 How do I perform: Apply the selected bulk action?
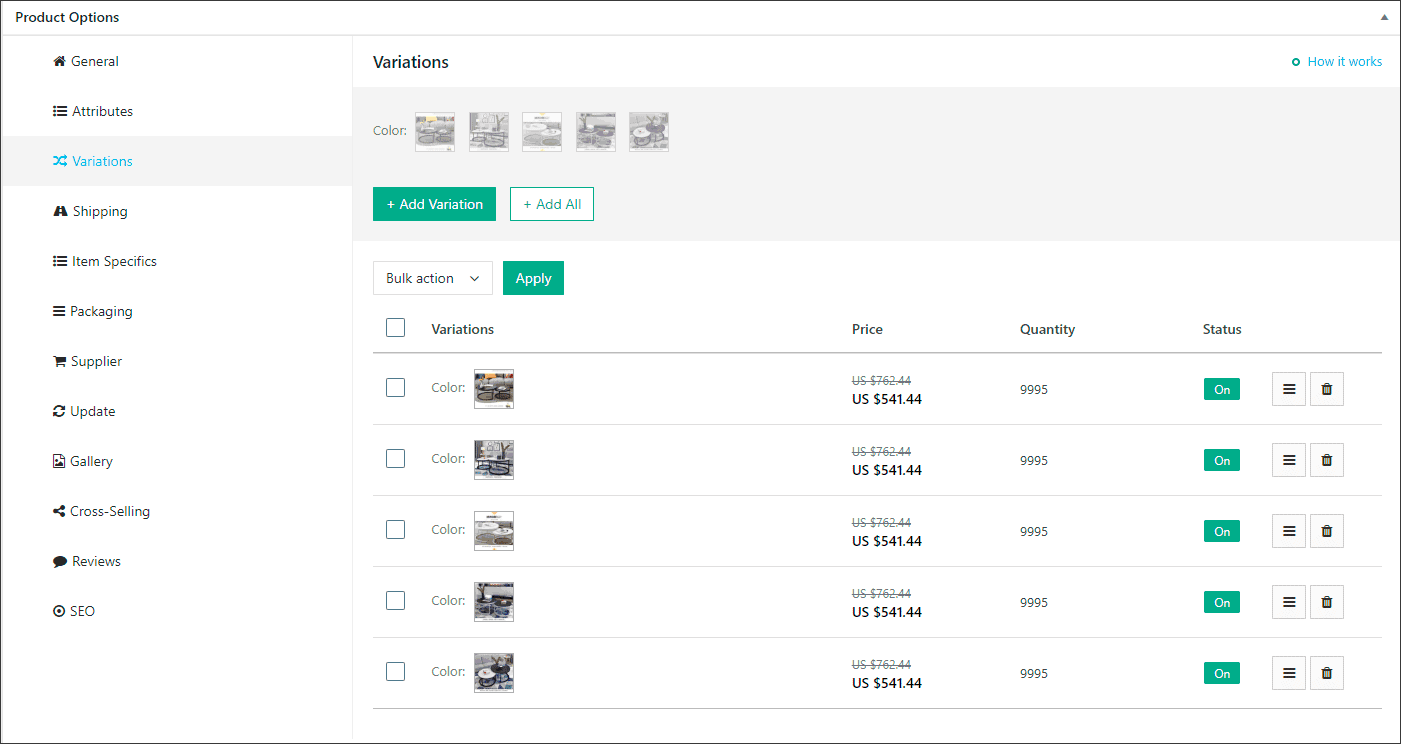pyautogui.click(x=533, y=278)
